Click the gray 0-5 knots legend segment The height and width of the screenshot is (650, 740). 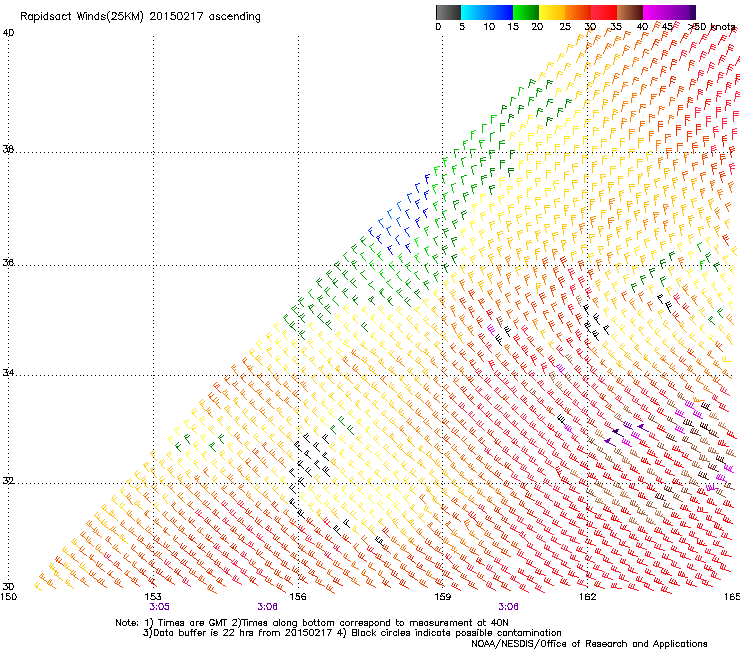448,12
